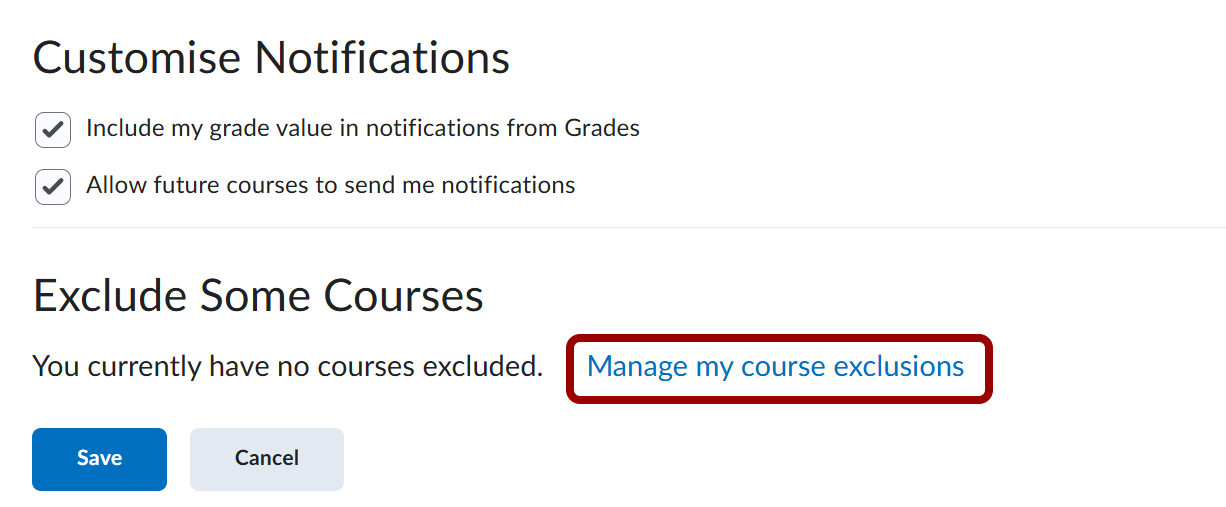Toggle the "Include my grade value" checkbox

[x=52, y=130]
